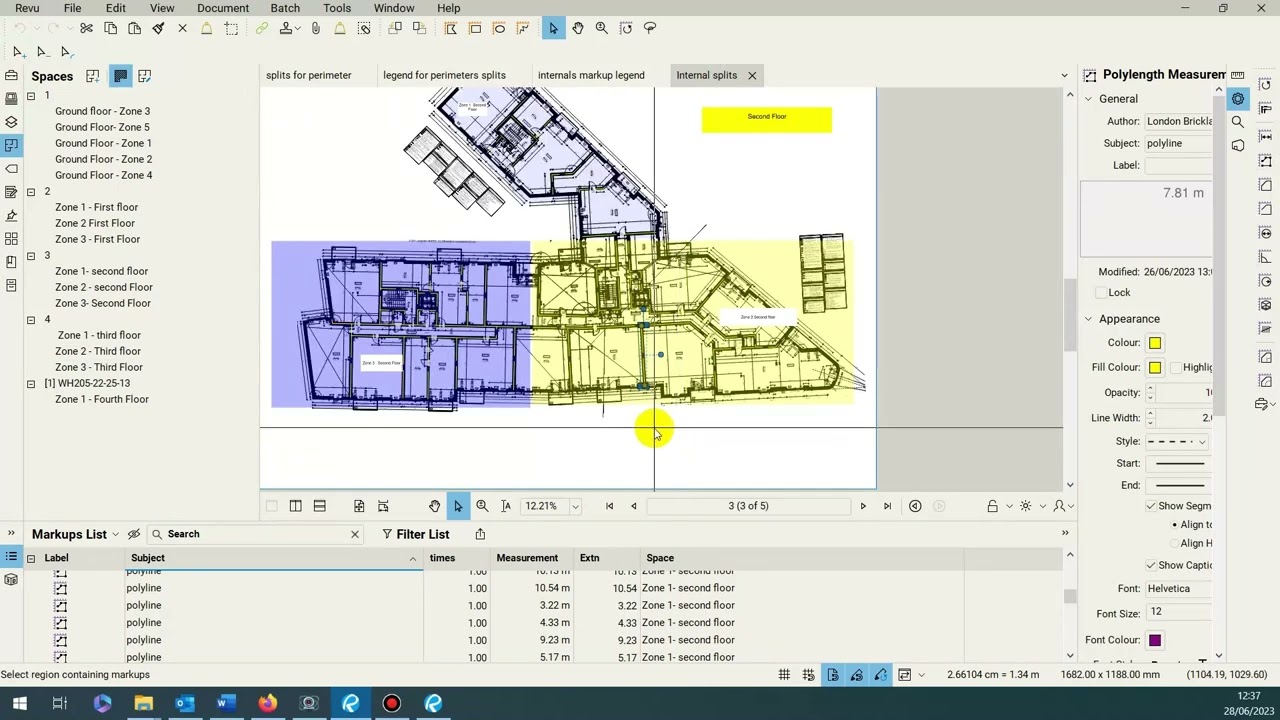Open the Markups List dropdown arrow
This screenshot has width=1280, height=720.
point(116,535)
